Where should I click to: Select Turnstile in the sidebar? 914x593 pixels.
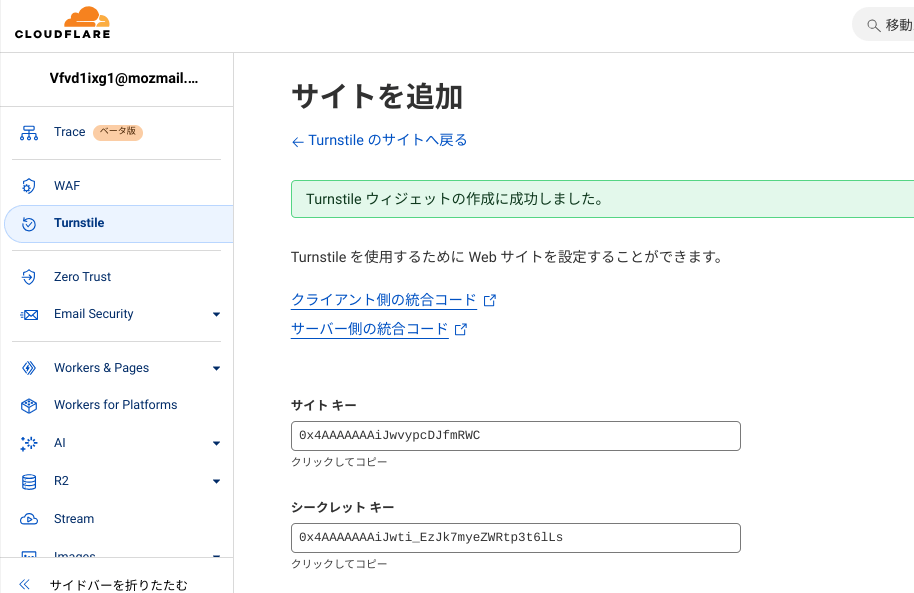tap(79, 223)
